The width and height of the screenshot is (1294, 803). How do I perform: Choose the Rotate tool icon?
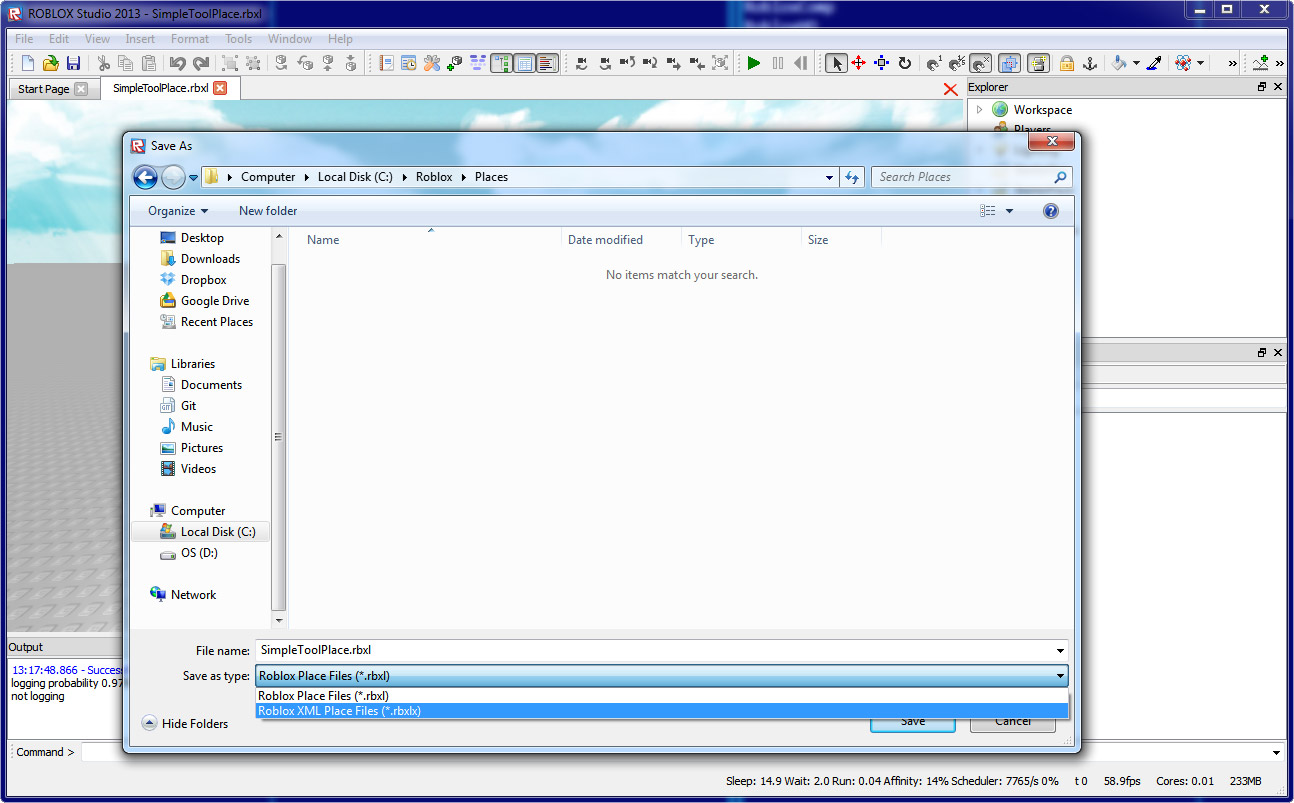905,63
